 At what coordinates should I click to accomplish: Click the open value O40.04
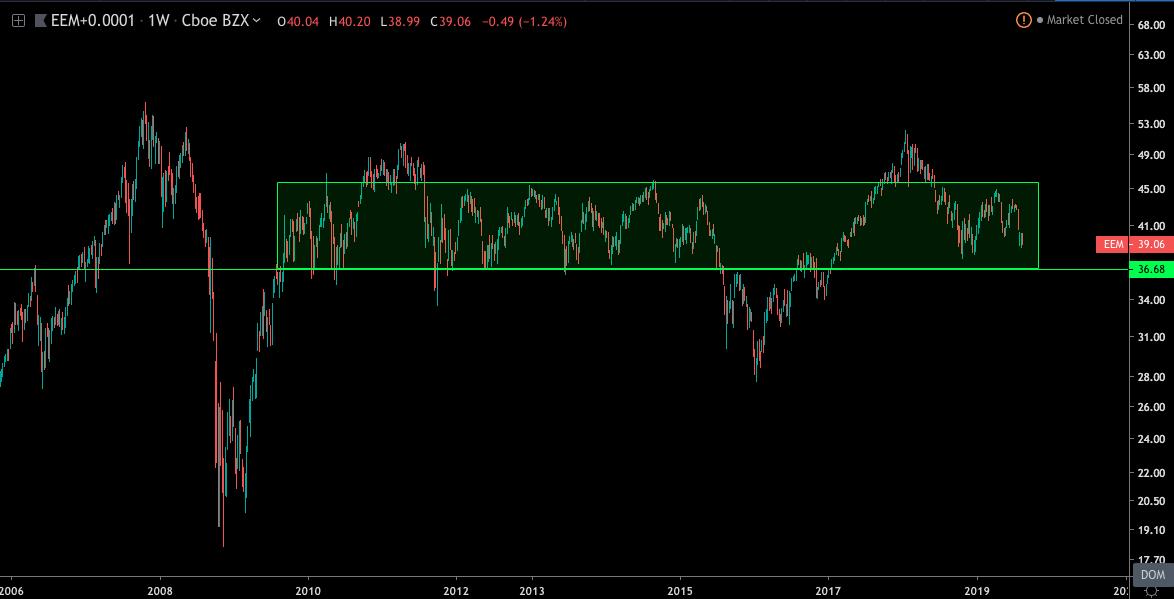[298, 22]
